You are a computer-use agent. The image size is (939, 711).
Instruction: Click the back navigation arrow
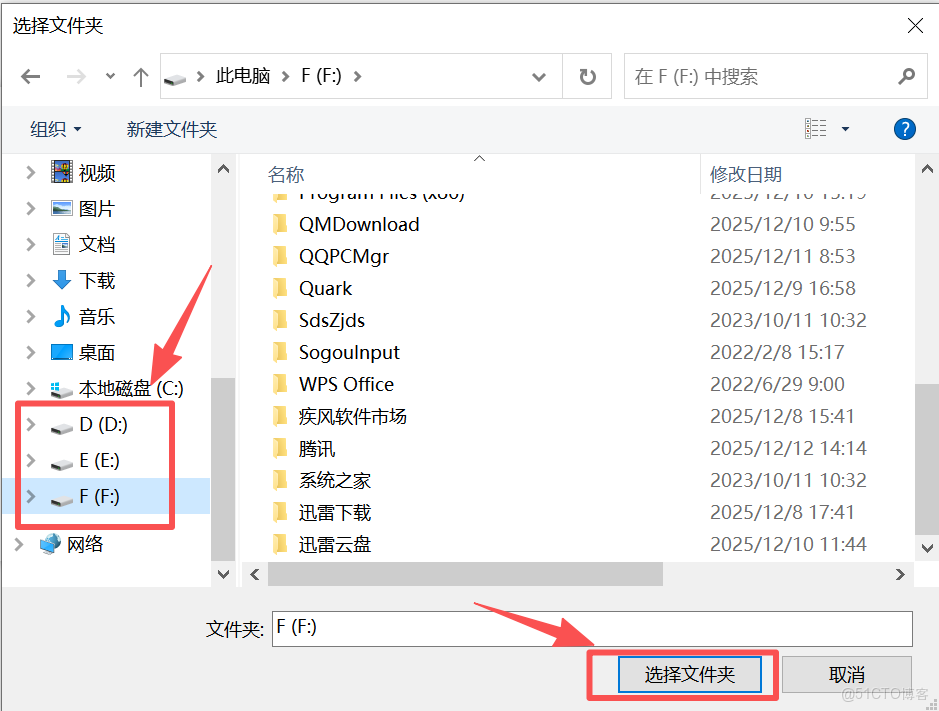point(31,76)
